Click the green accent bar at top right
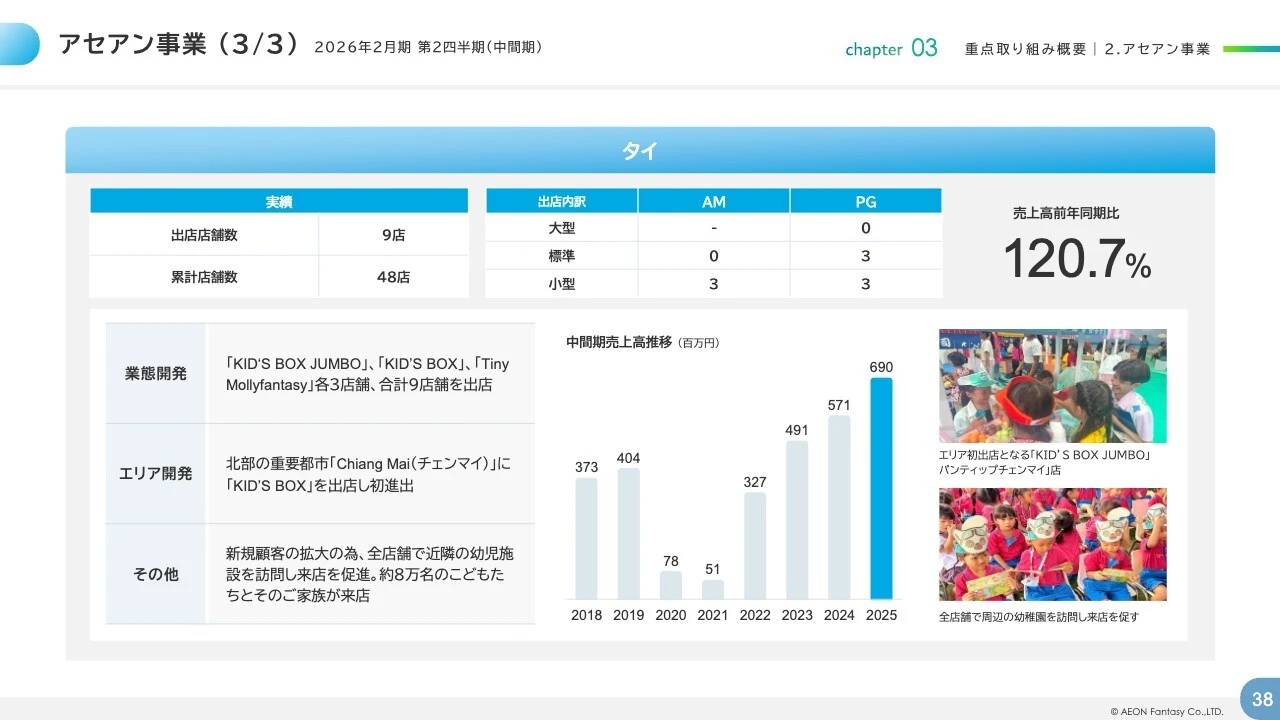Screen dimensions: 1280x720 point(1249,47)
